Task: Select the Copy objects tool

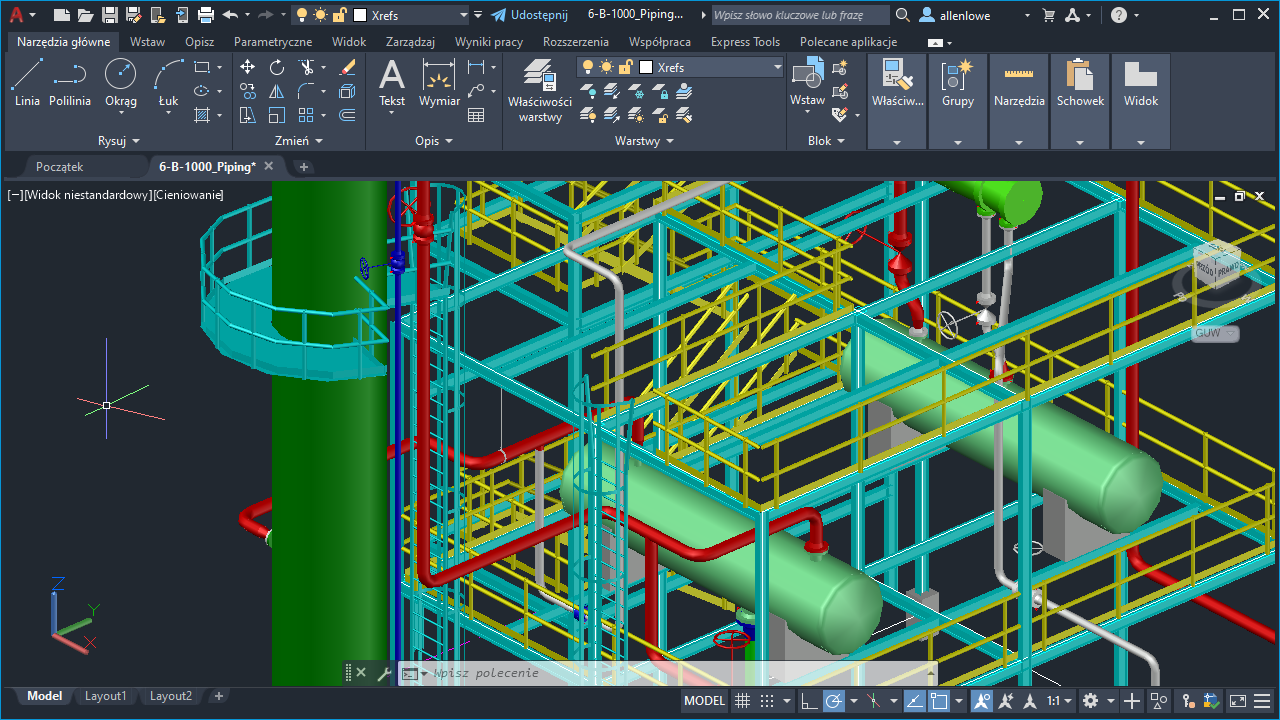Action: click(248, 91)
